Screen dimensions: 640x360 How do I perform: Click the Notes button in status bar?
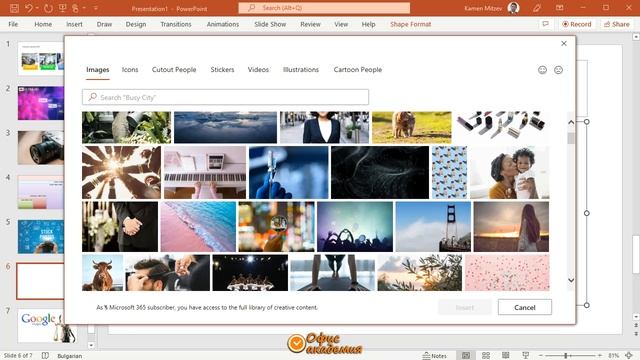click(x=434, y=356)
